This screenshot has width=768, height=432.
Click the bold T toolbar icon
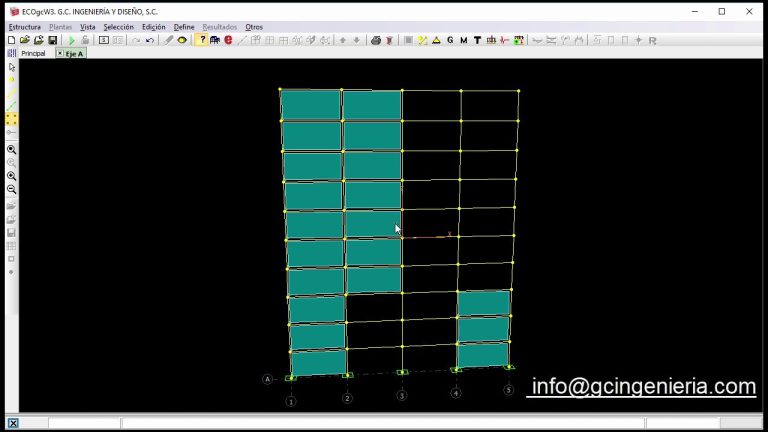[x=477, y=40]
